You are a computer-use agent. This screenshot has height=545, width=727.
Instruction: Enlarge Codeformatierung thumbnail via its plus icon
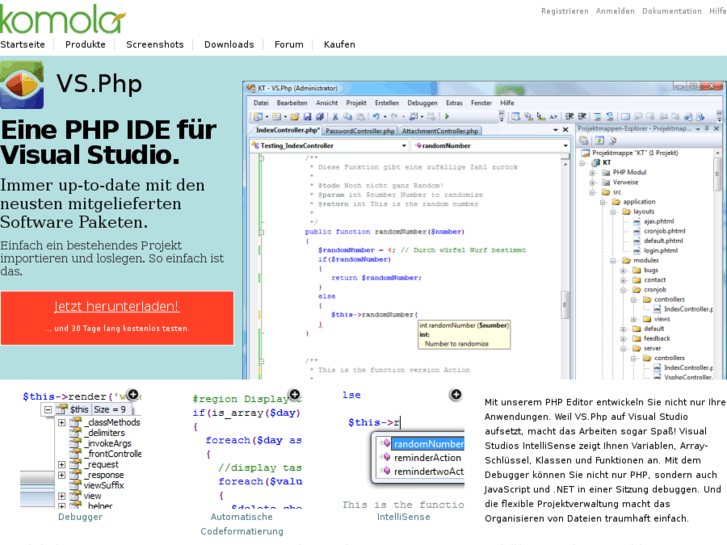tap(294, 394)
